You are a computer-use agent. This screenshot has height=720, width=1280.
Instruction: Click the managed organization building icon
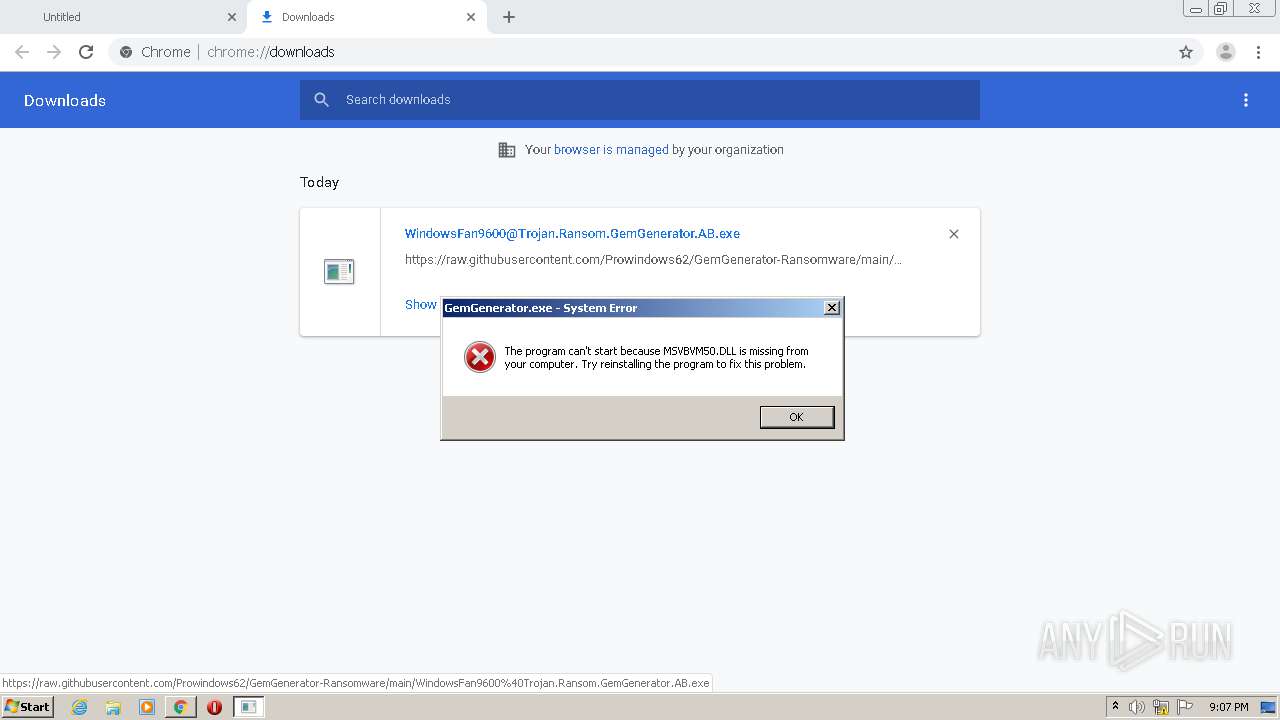pos(507,150)
